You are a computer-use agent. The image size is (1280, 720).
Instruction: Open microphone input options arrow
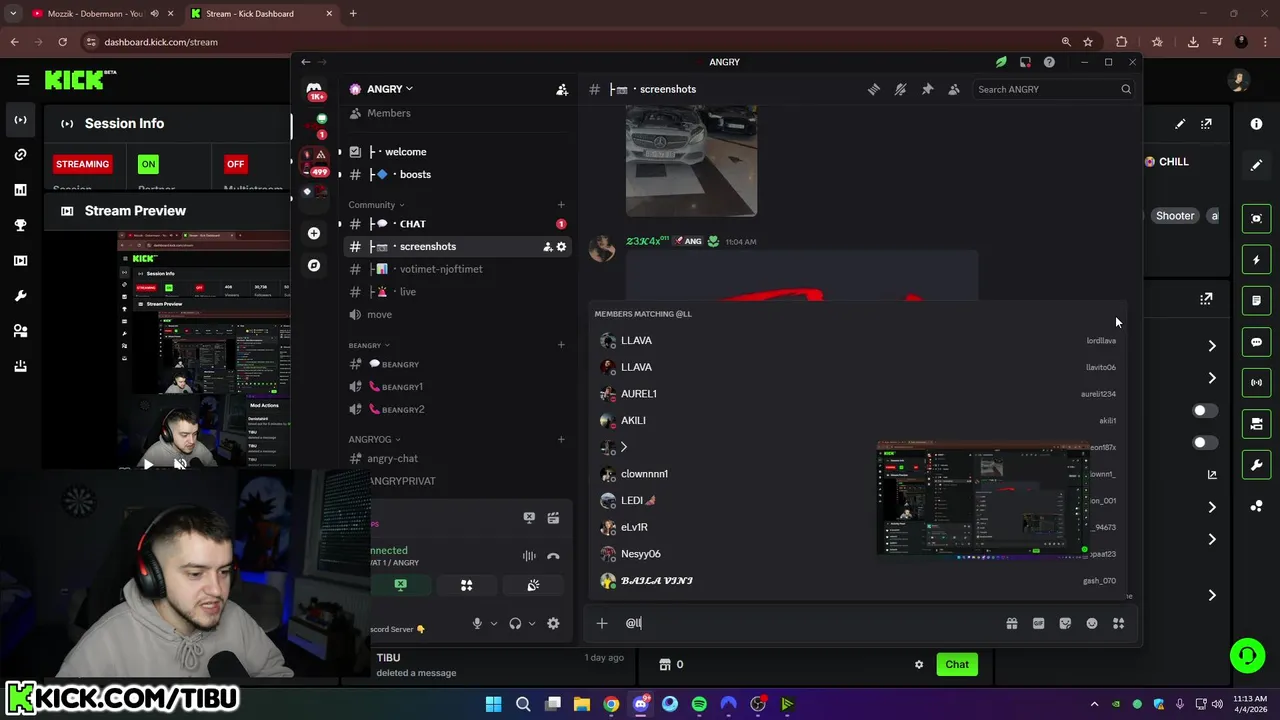493,623
